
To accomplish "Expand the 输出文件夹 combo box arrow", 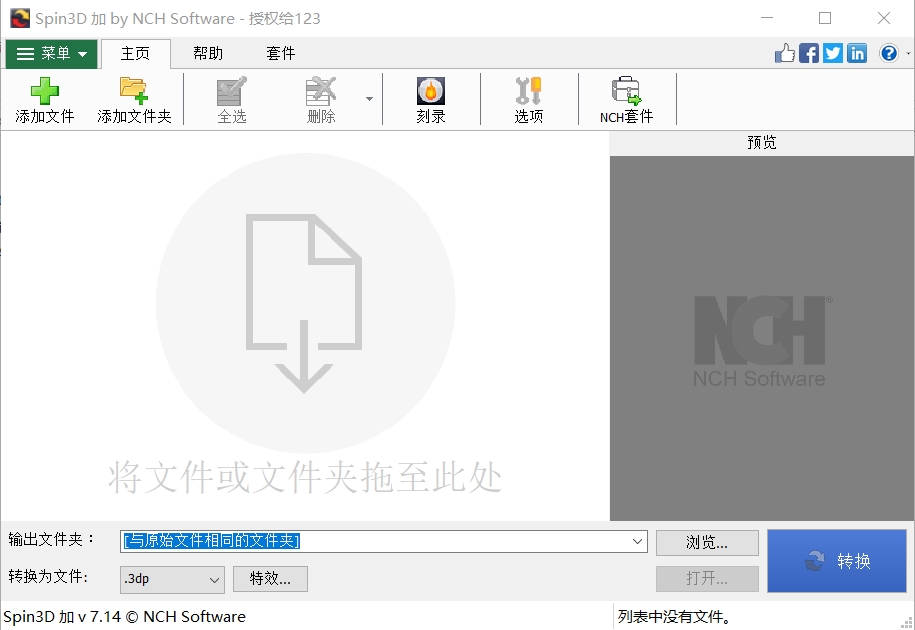I will 637,541.
